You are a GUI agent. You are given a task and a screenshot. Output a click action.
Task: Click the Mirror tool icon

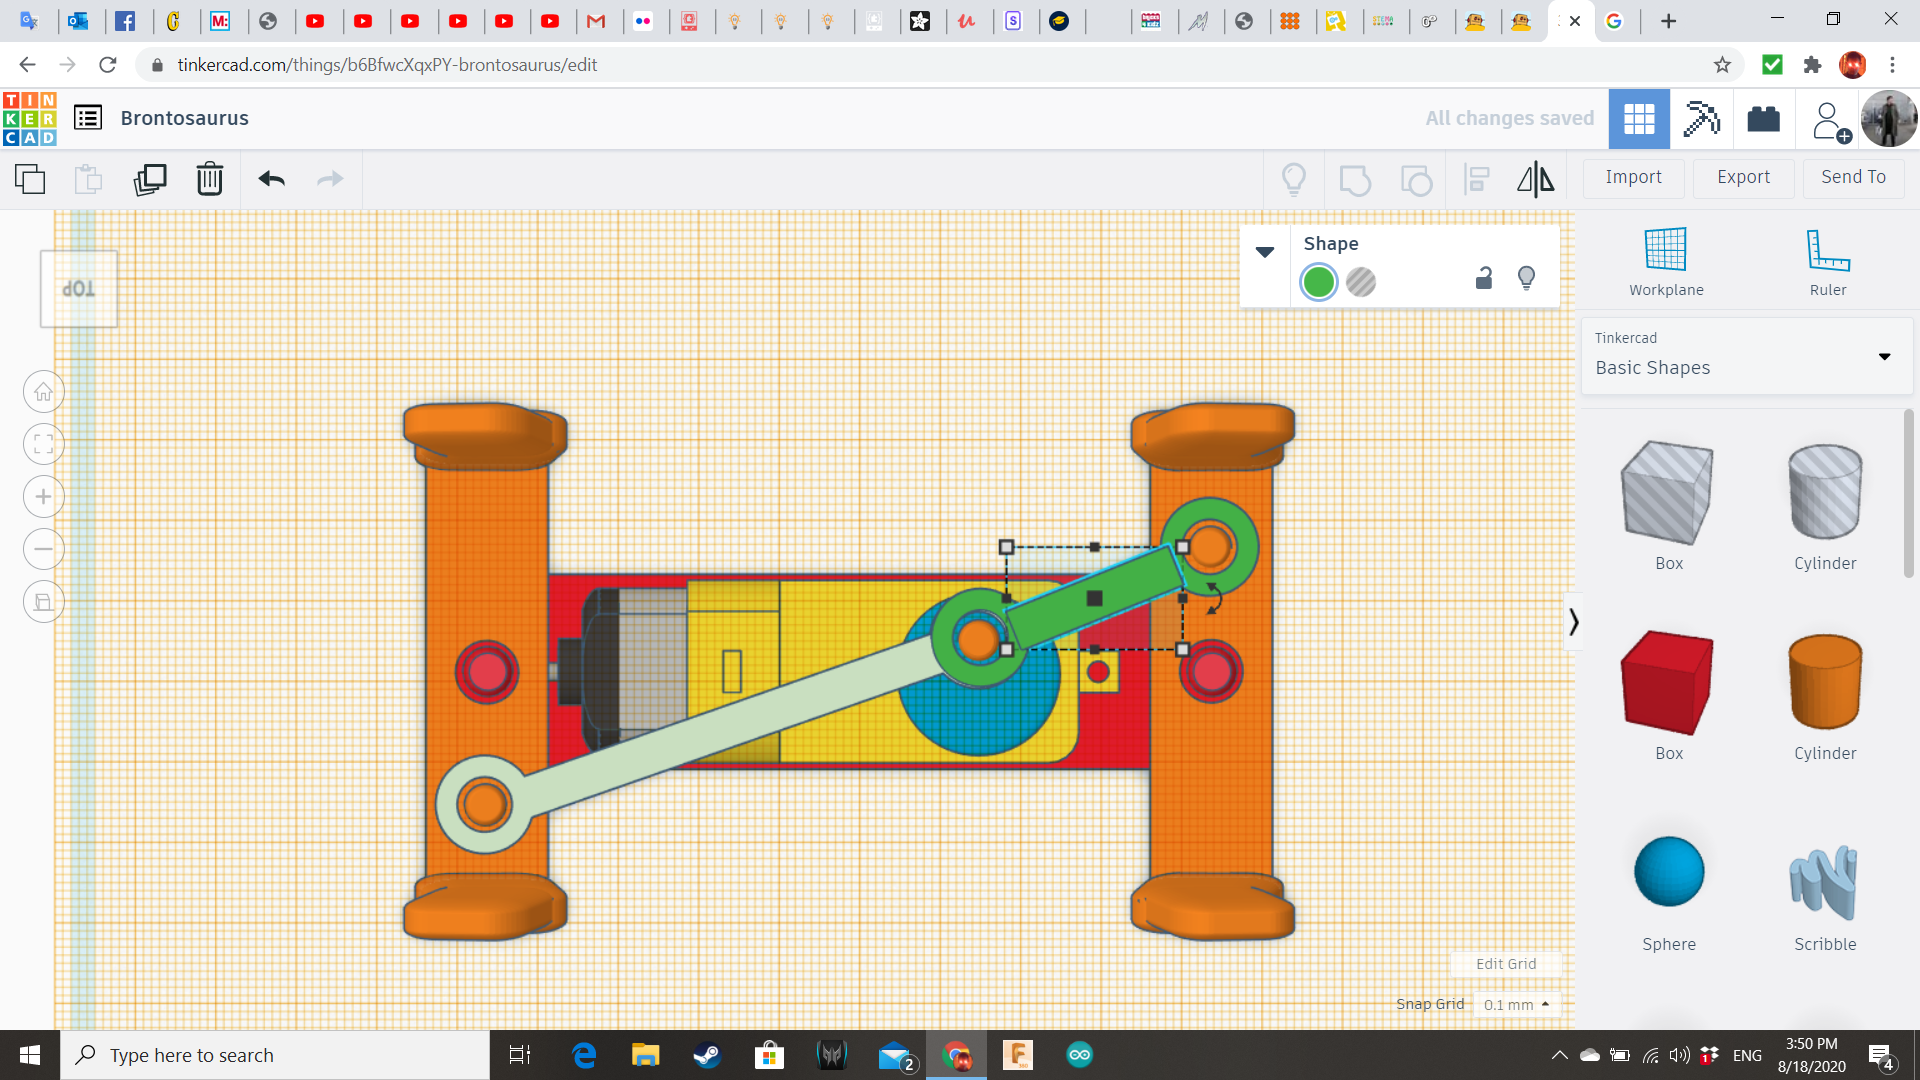[x=1535, y=179]
